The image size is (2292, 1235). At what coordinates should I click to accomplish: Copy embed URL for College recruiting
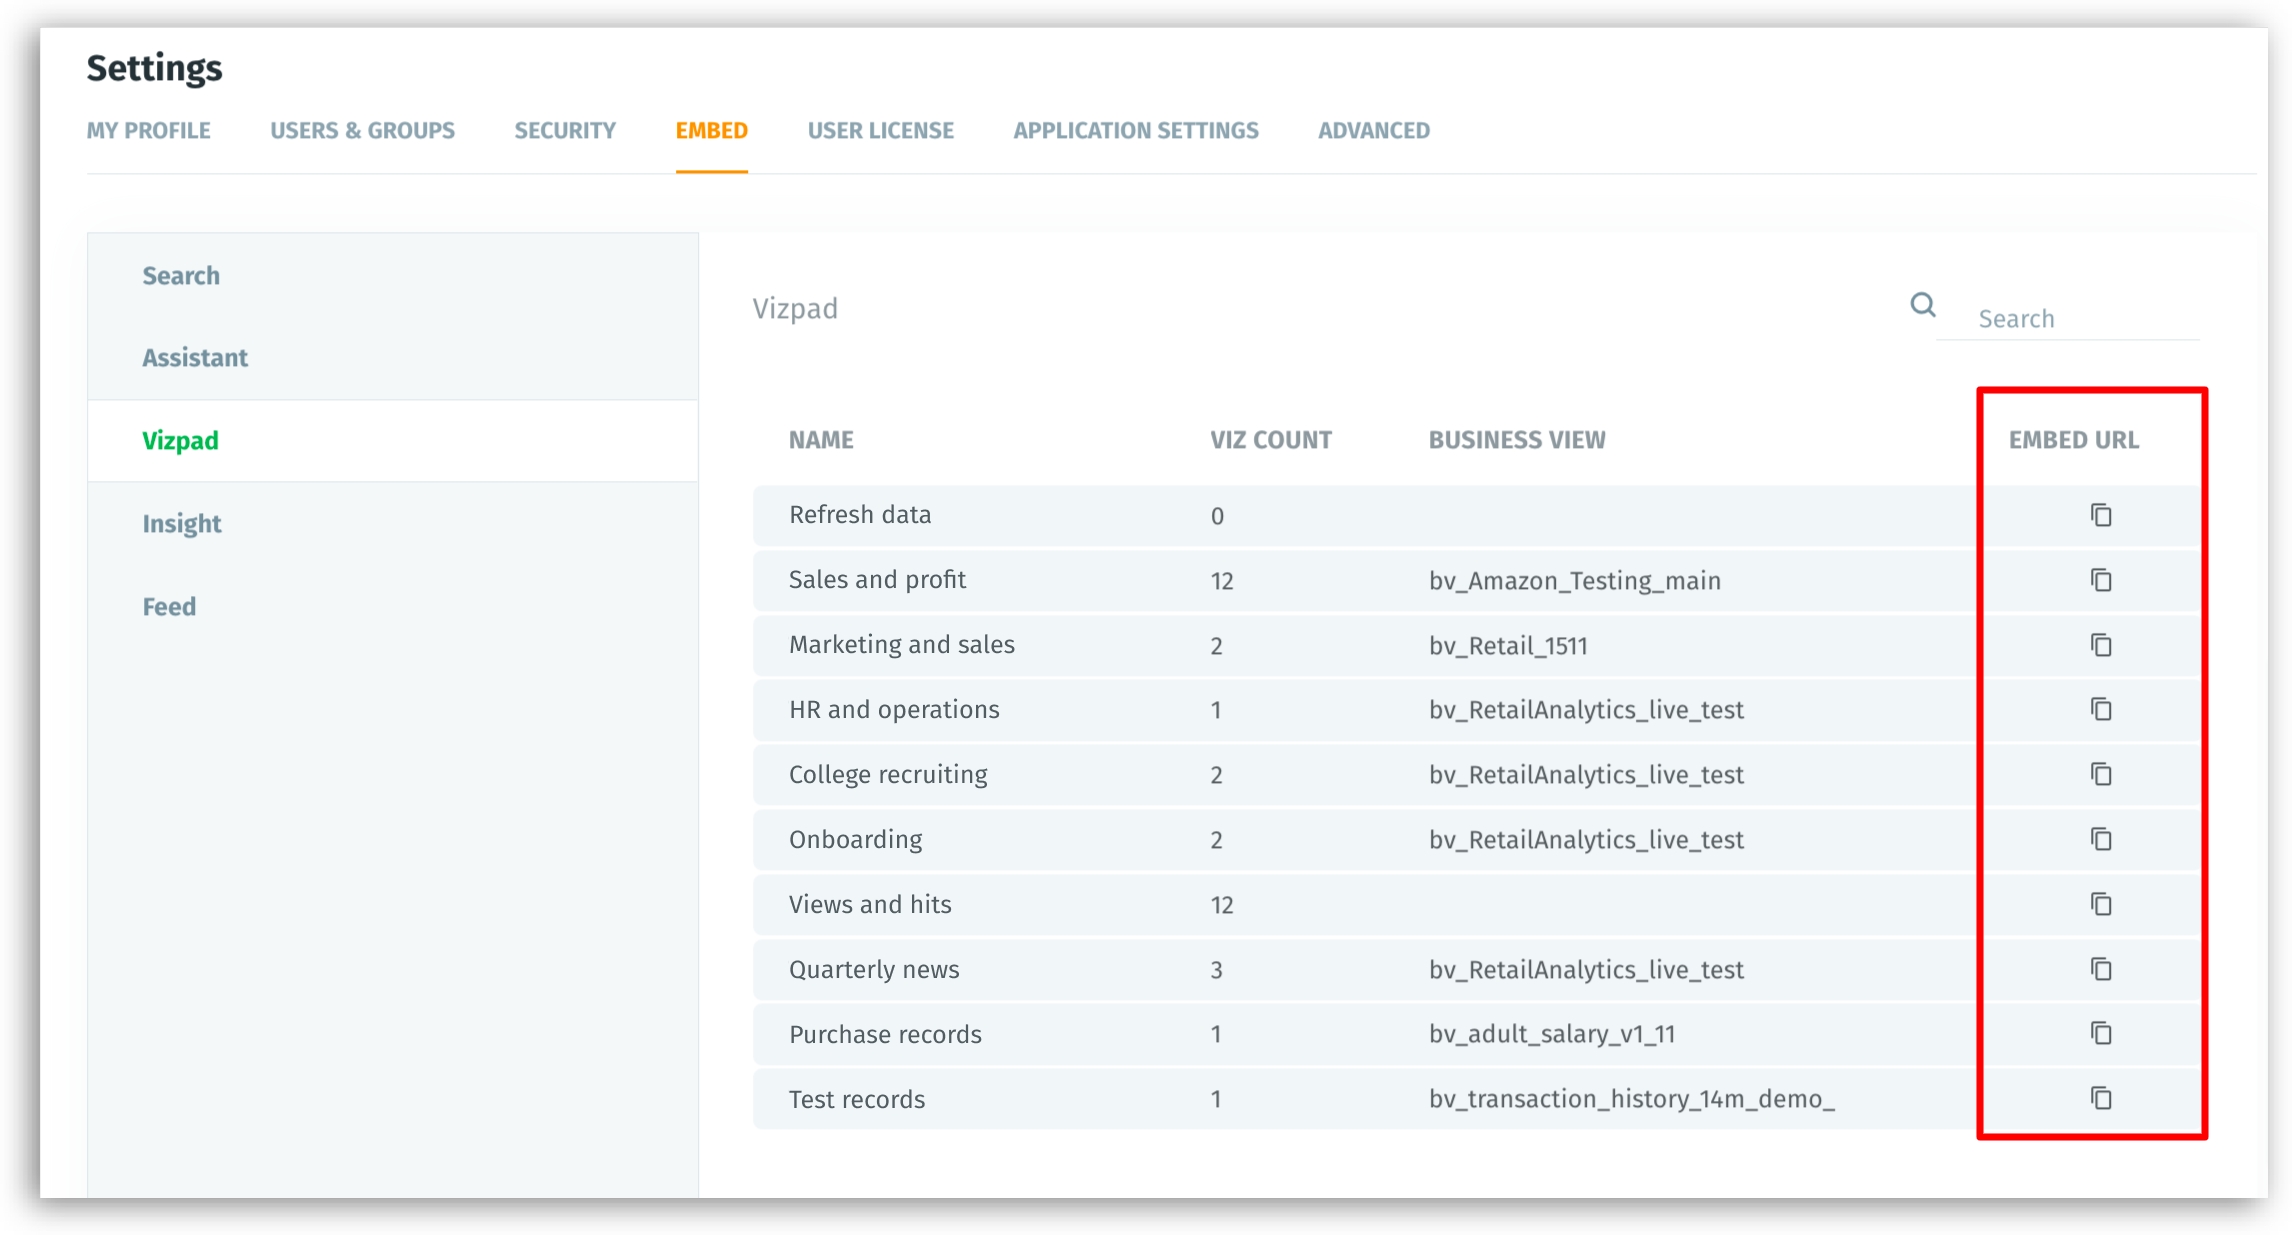2100,774
